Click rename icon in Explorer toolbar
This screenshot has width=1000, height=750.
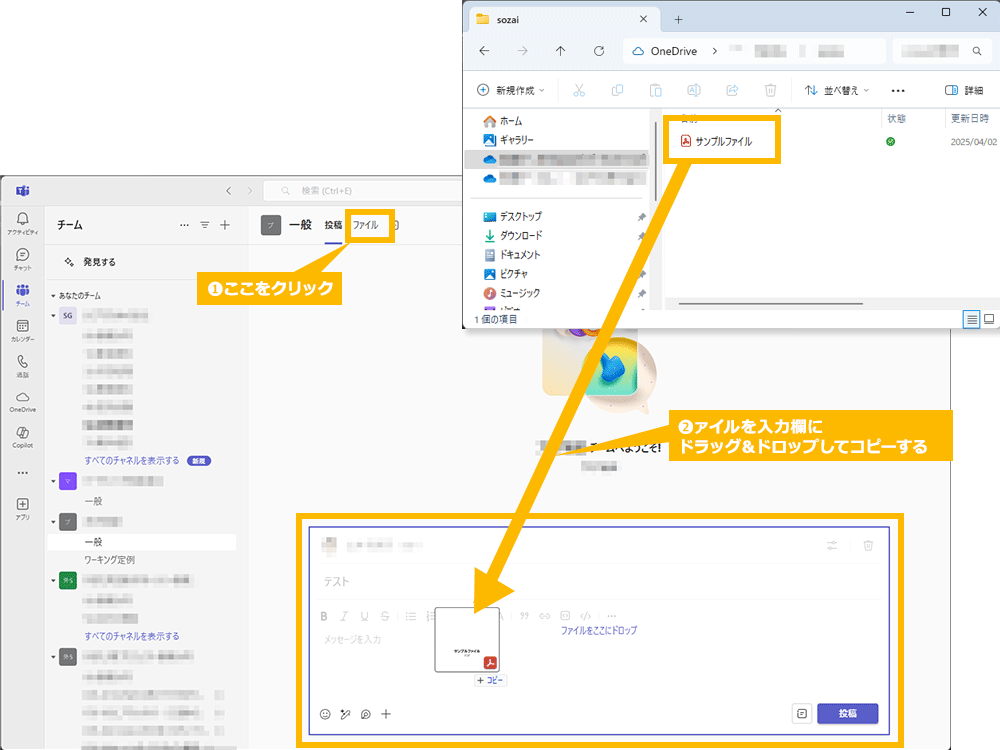pyautogui.click(x=694, y=91)
